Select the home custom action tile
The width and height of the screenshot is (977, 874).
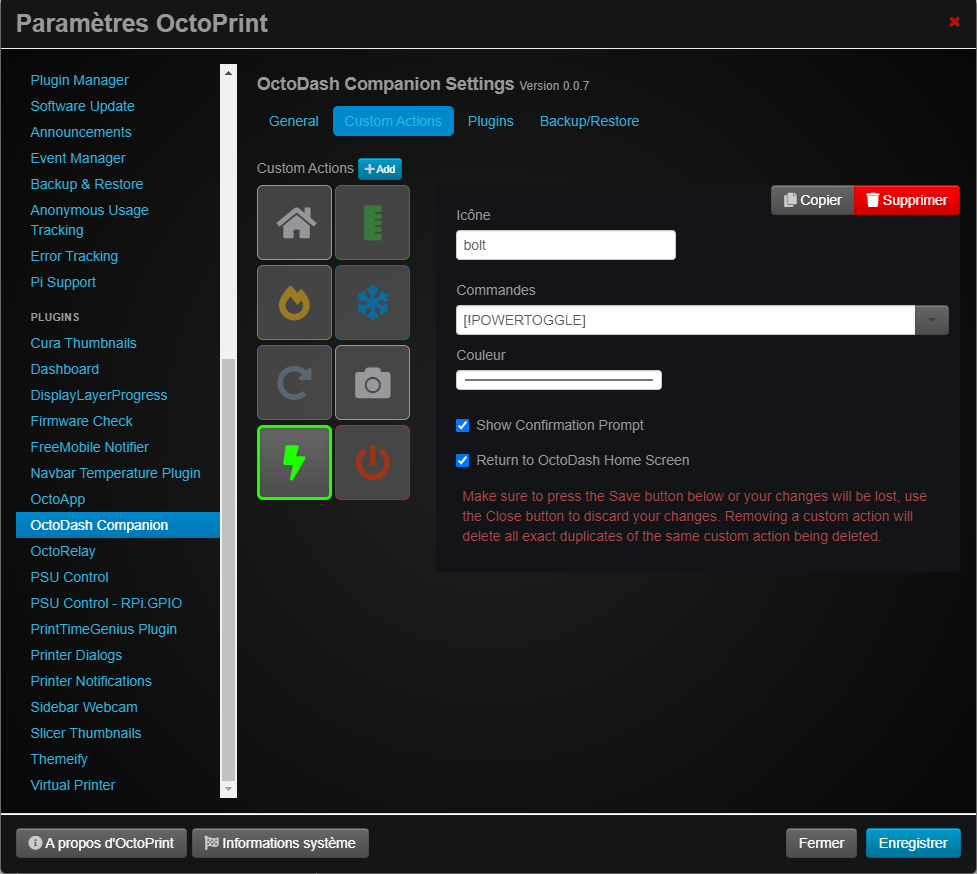coord(294,222)
